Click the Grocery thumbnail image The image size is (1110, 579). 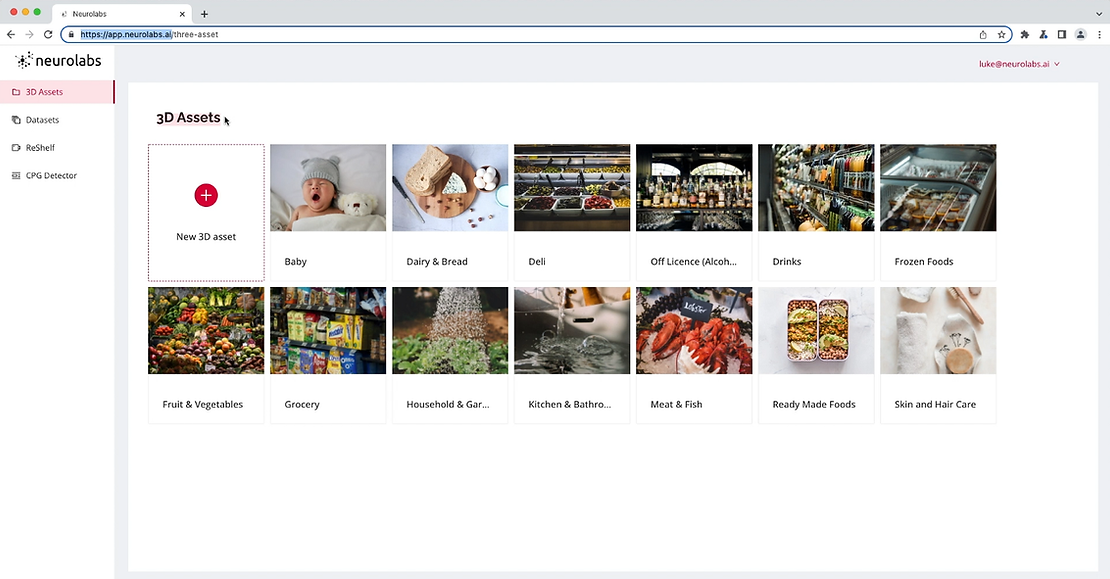tap(328, 331)
